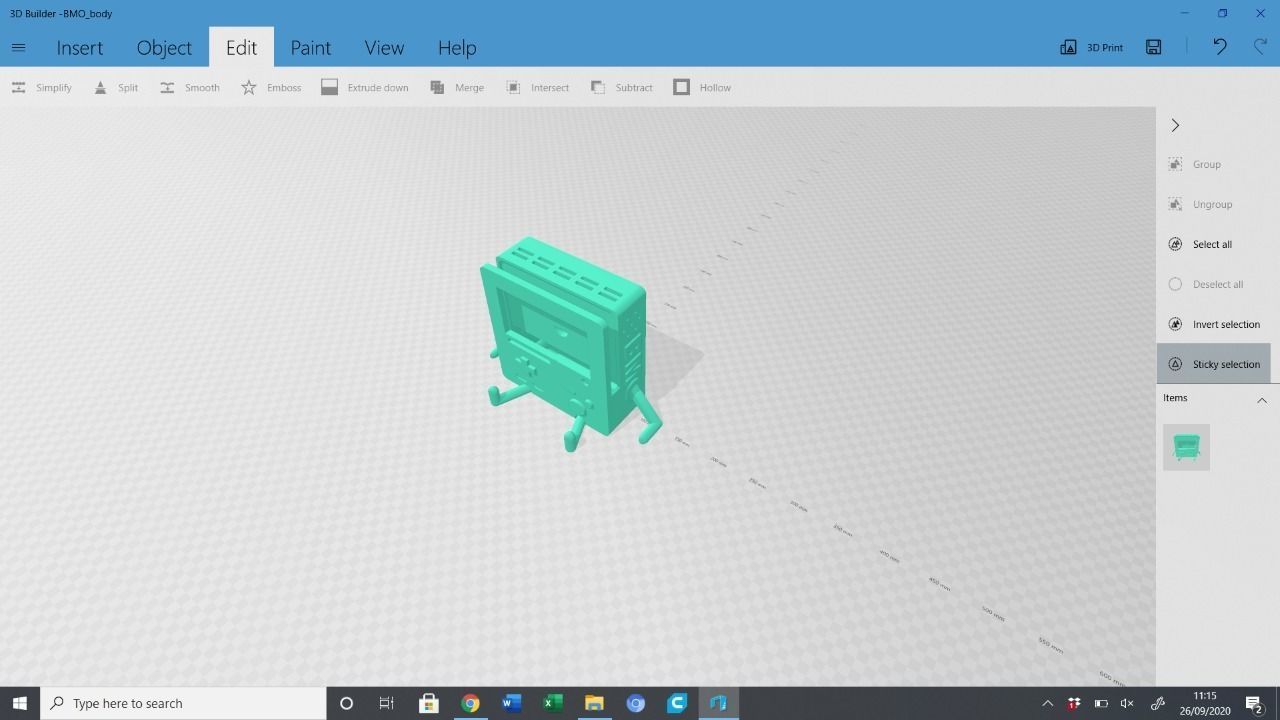
Task: Toggle Sticky selection
Action: pos(1214,364)
